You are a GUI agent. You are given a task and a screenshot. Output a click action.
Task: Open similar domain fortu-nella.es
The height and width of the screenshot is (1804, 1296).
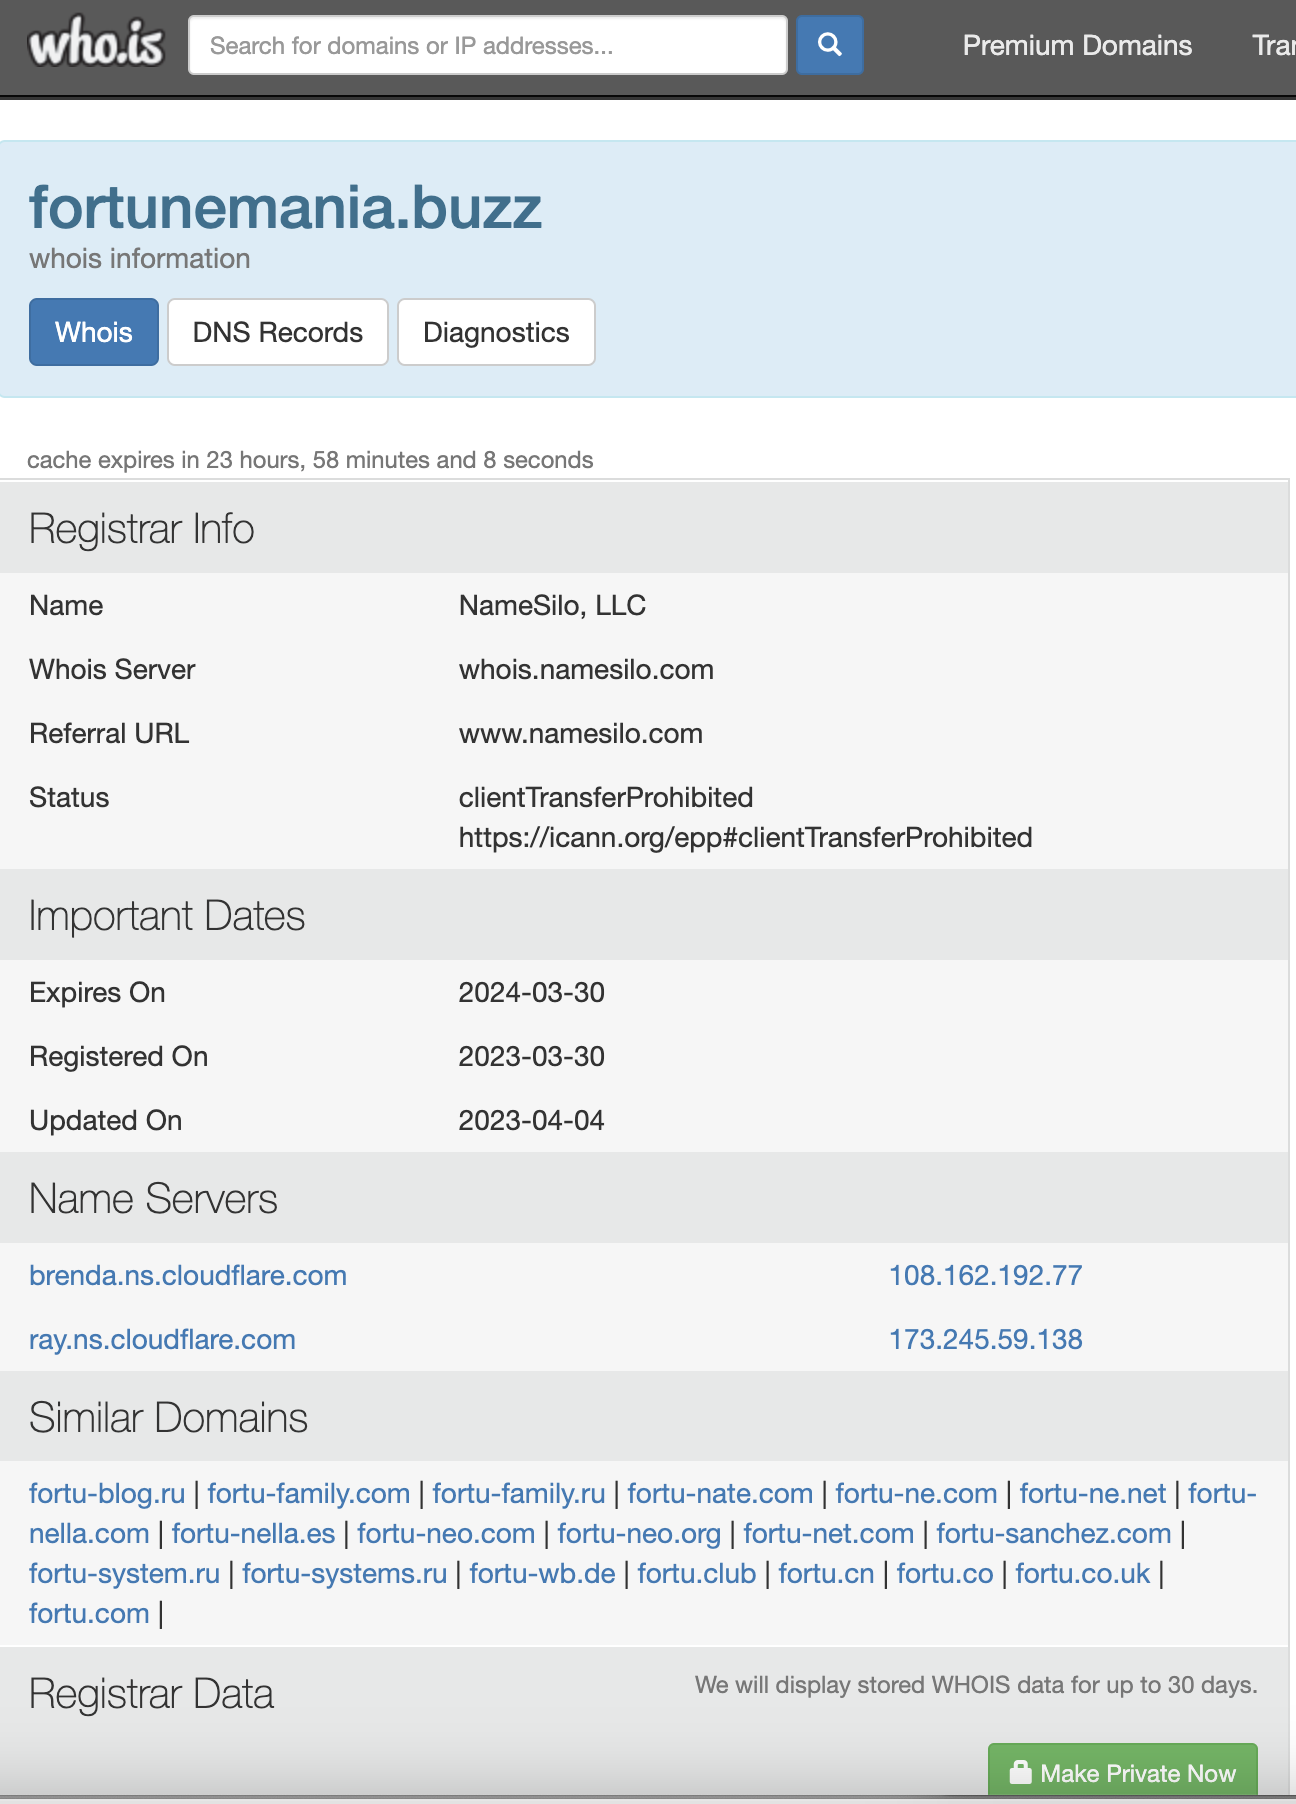tap(253, 1534)
